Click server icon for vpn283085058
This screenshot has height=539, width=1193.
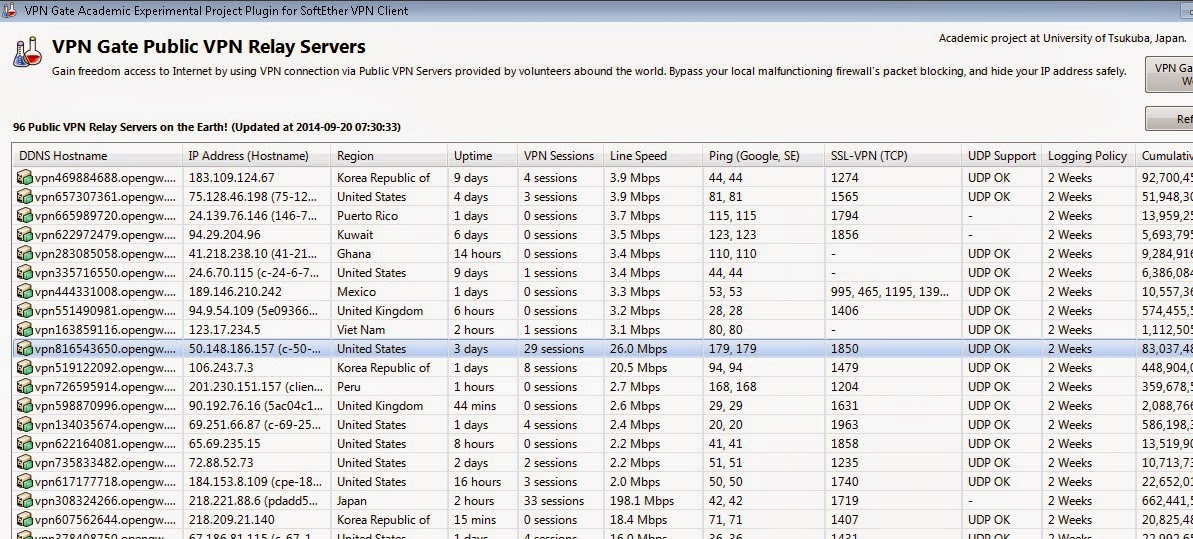24,254
